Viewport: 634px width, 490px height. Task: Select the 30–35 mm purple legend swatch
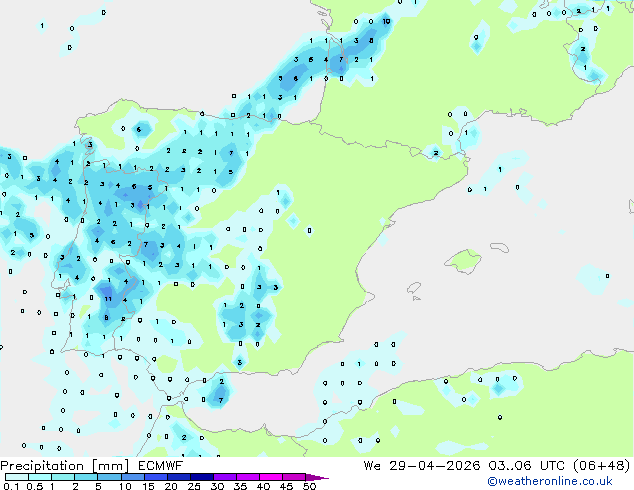(x=224, y=477)
